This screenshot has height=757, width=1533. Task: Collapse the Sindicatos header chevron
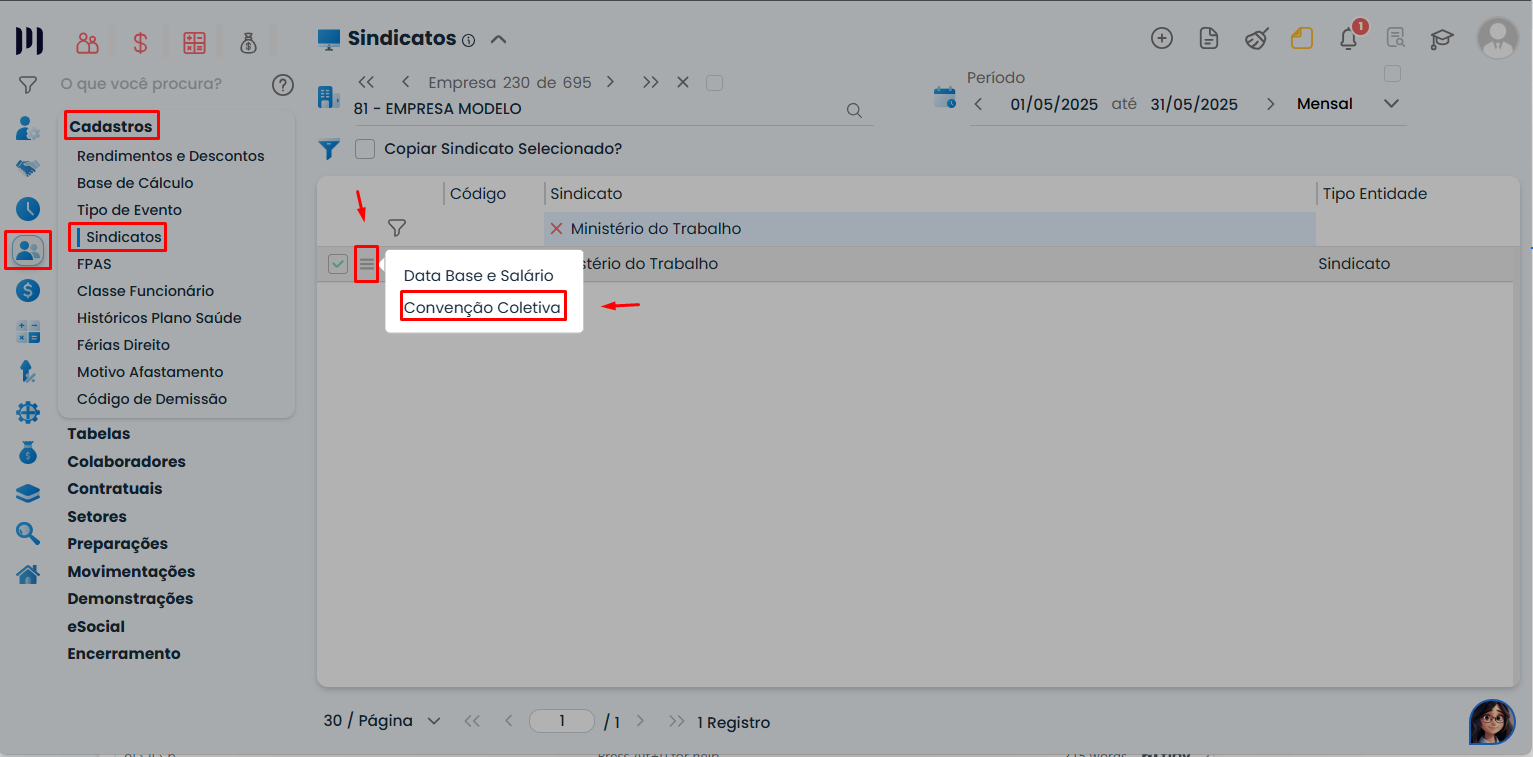coord(498,39)
